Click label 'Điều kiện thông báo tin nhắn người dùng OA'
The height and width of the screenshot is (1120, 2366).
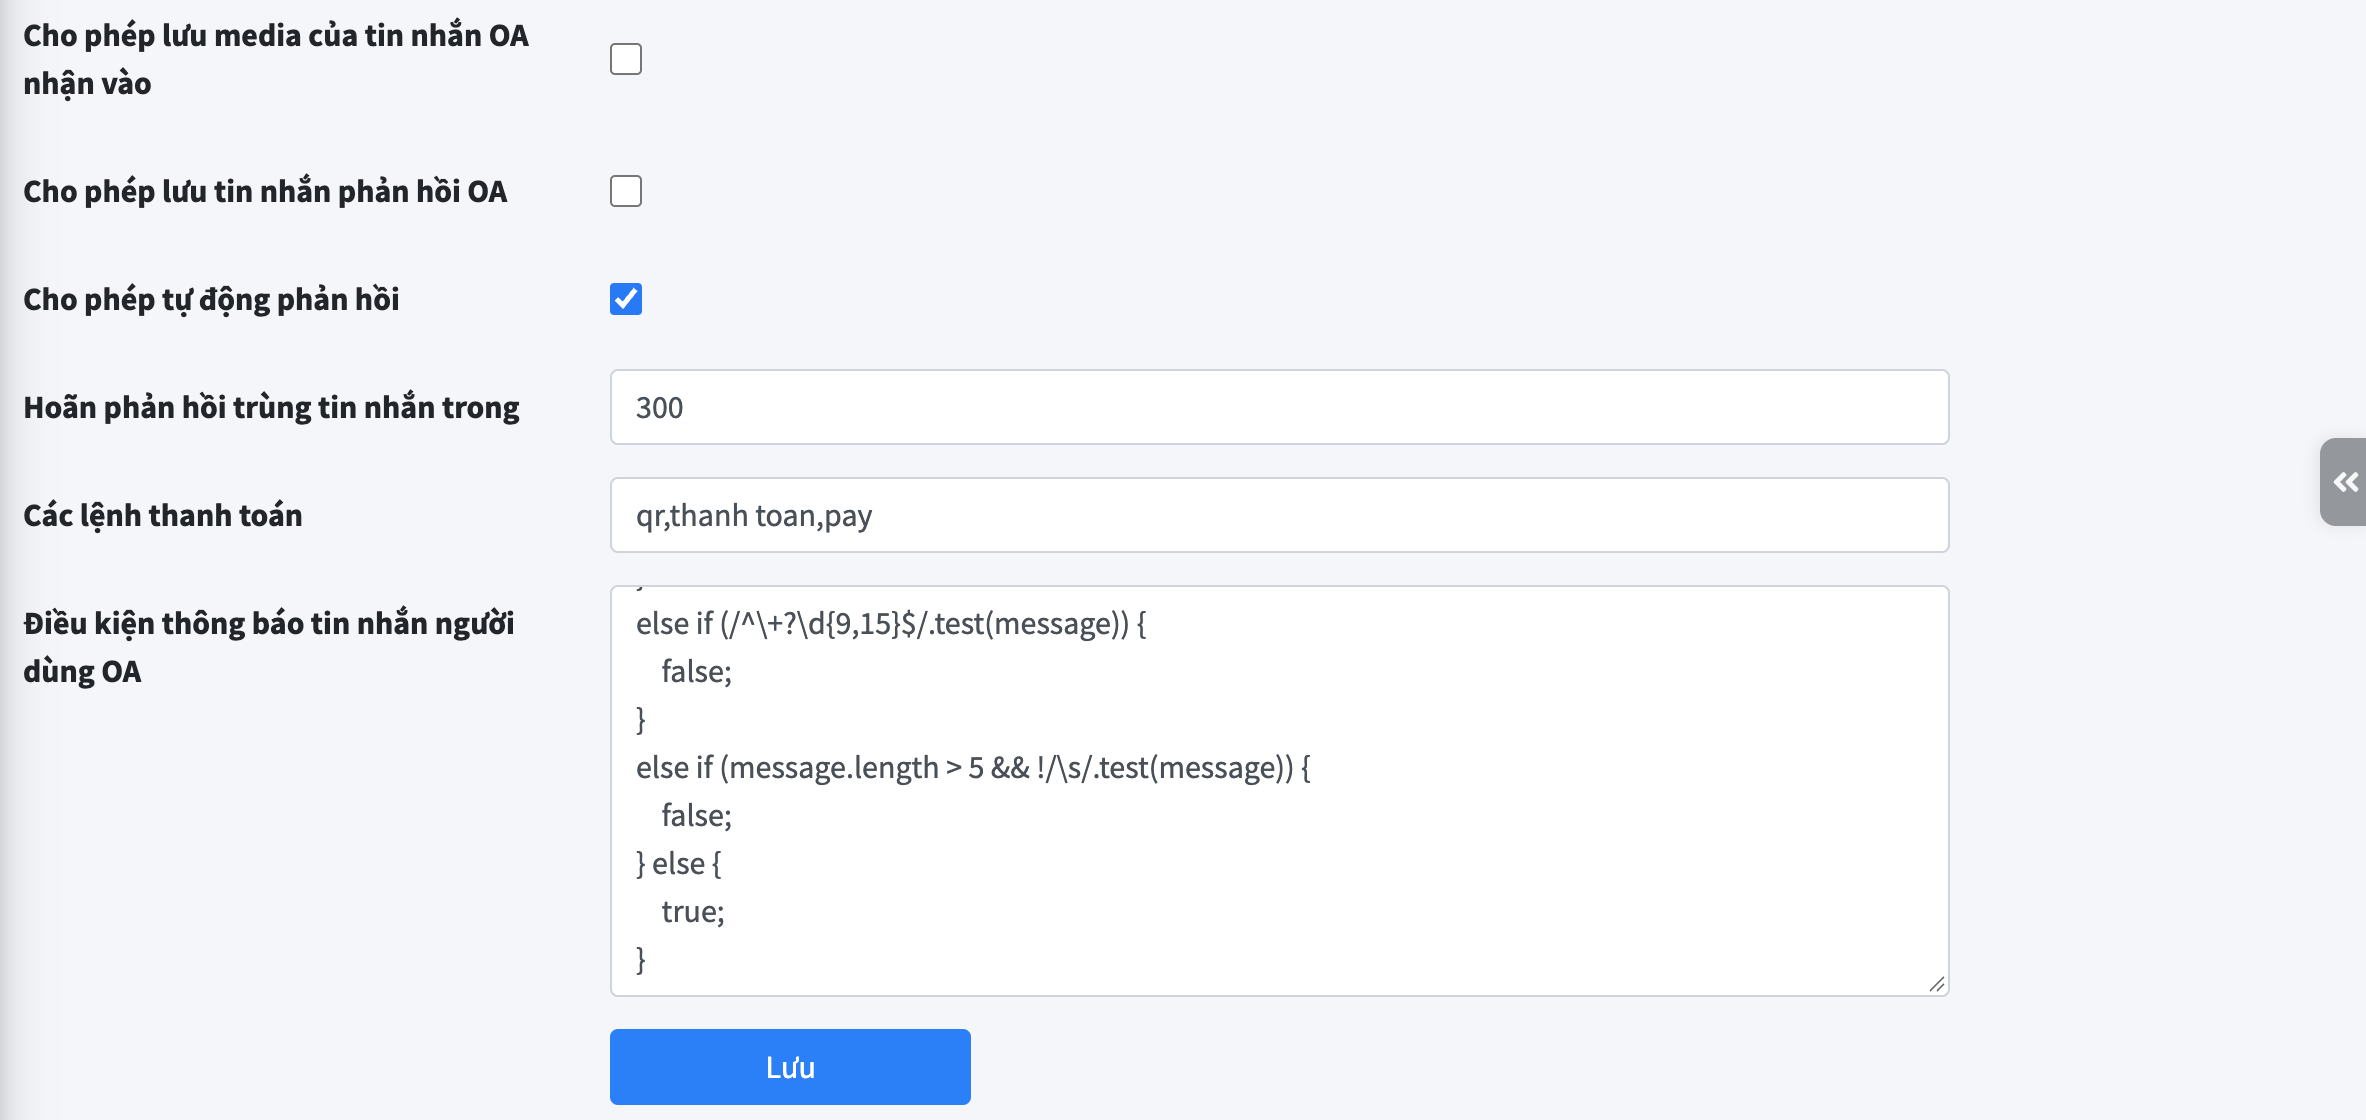(269, 647)
